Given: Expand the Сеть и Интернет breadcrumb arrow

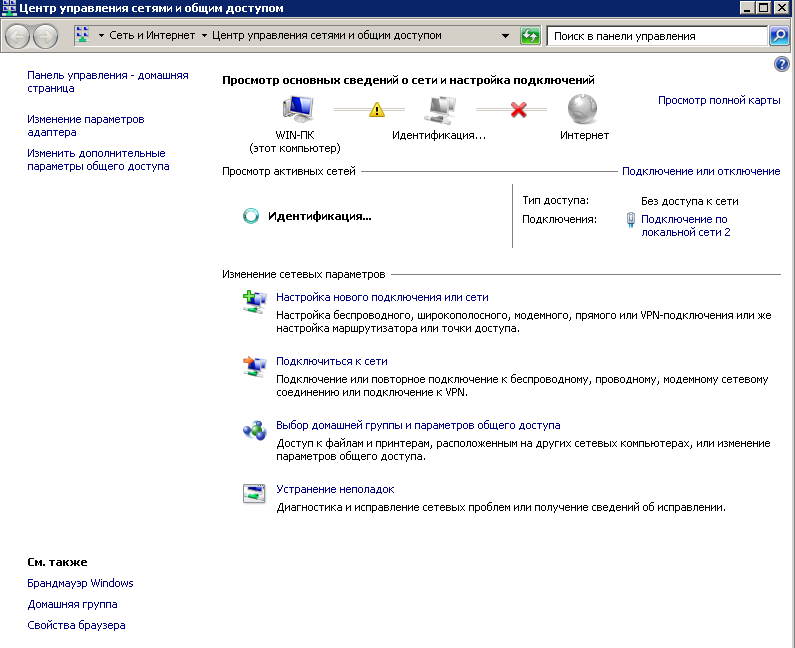Looking at the screenshot, I should [x=205, y=36].
